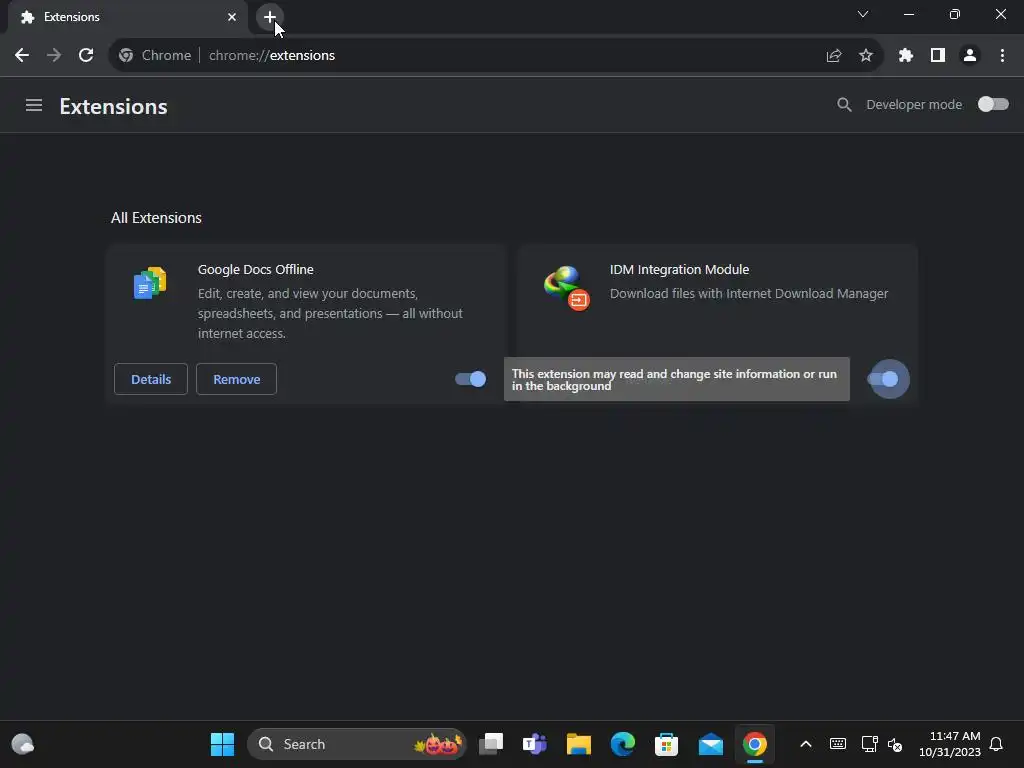The height and width of the screenshot is (768, 1024).
Task: Open Task View on taskbar
Action: pos(491,744)
